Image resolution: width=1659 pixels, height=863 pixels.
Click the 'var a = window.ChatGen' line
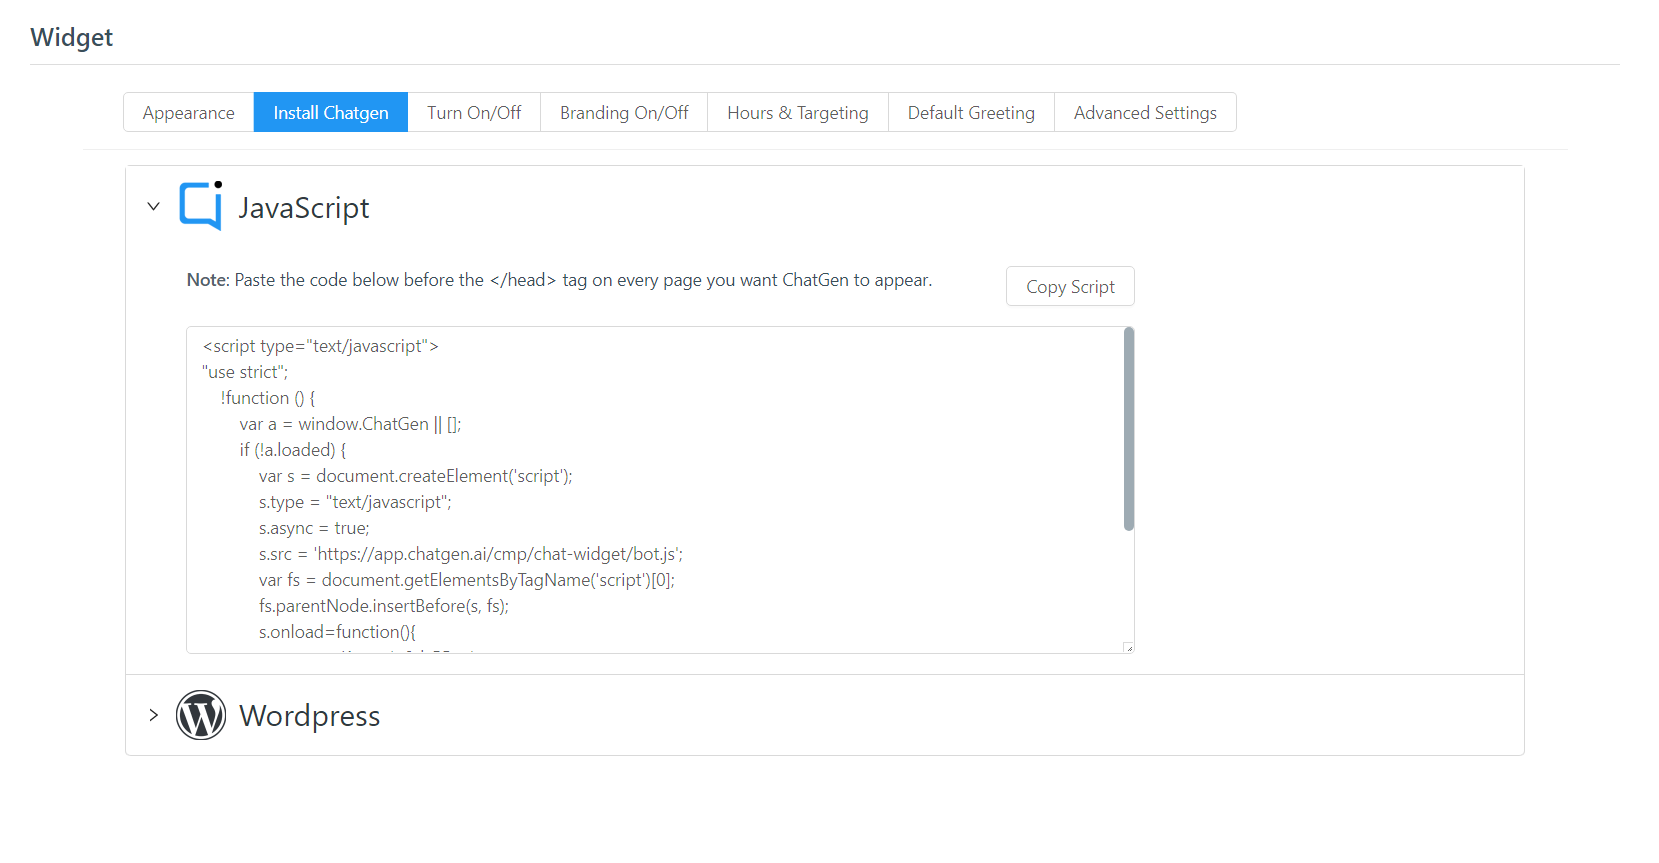click(350, 424)
